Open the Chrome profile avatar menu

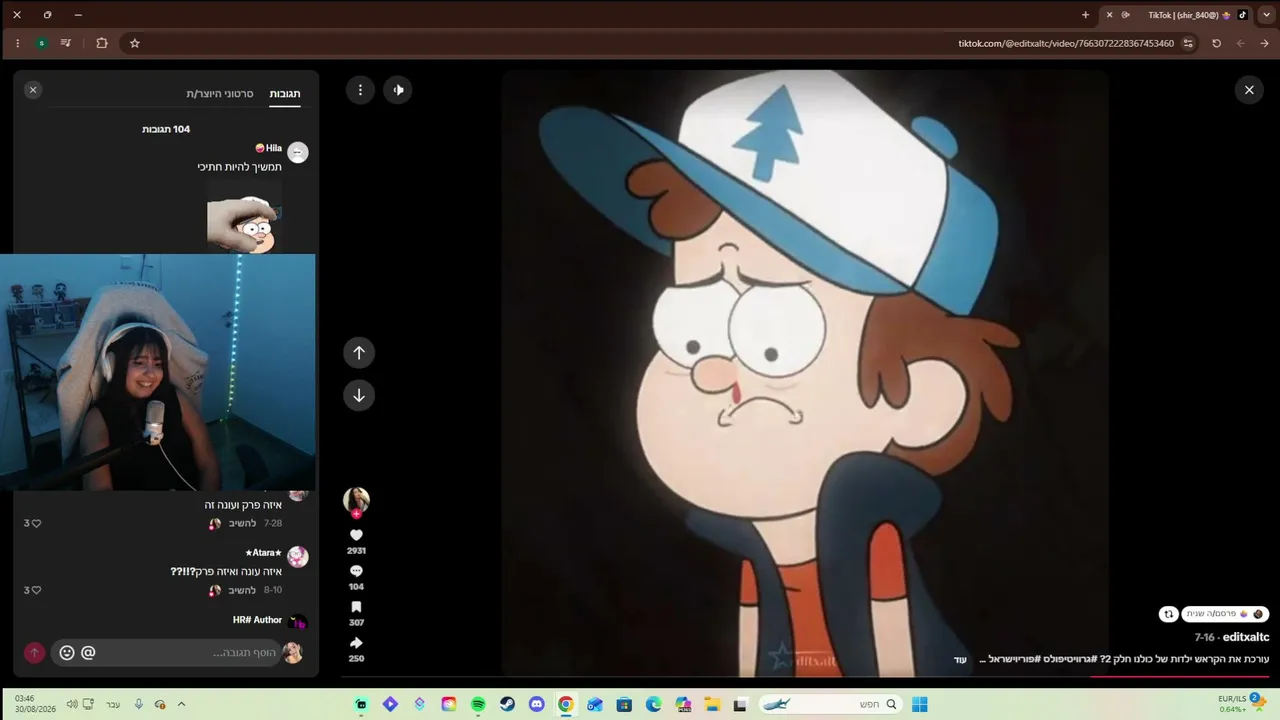[x=41, y=43]
